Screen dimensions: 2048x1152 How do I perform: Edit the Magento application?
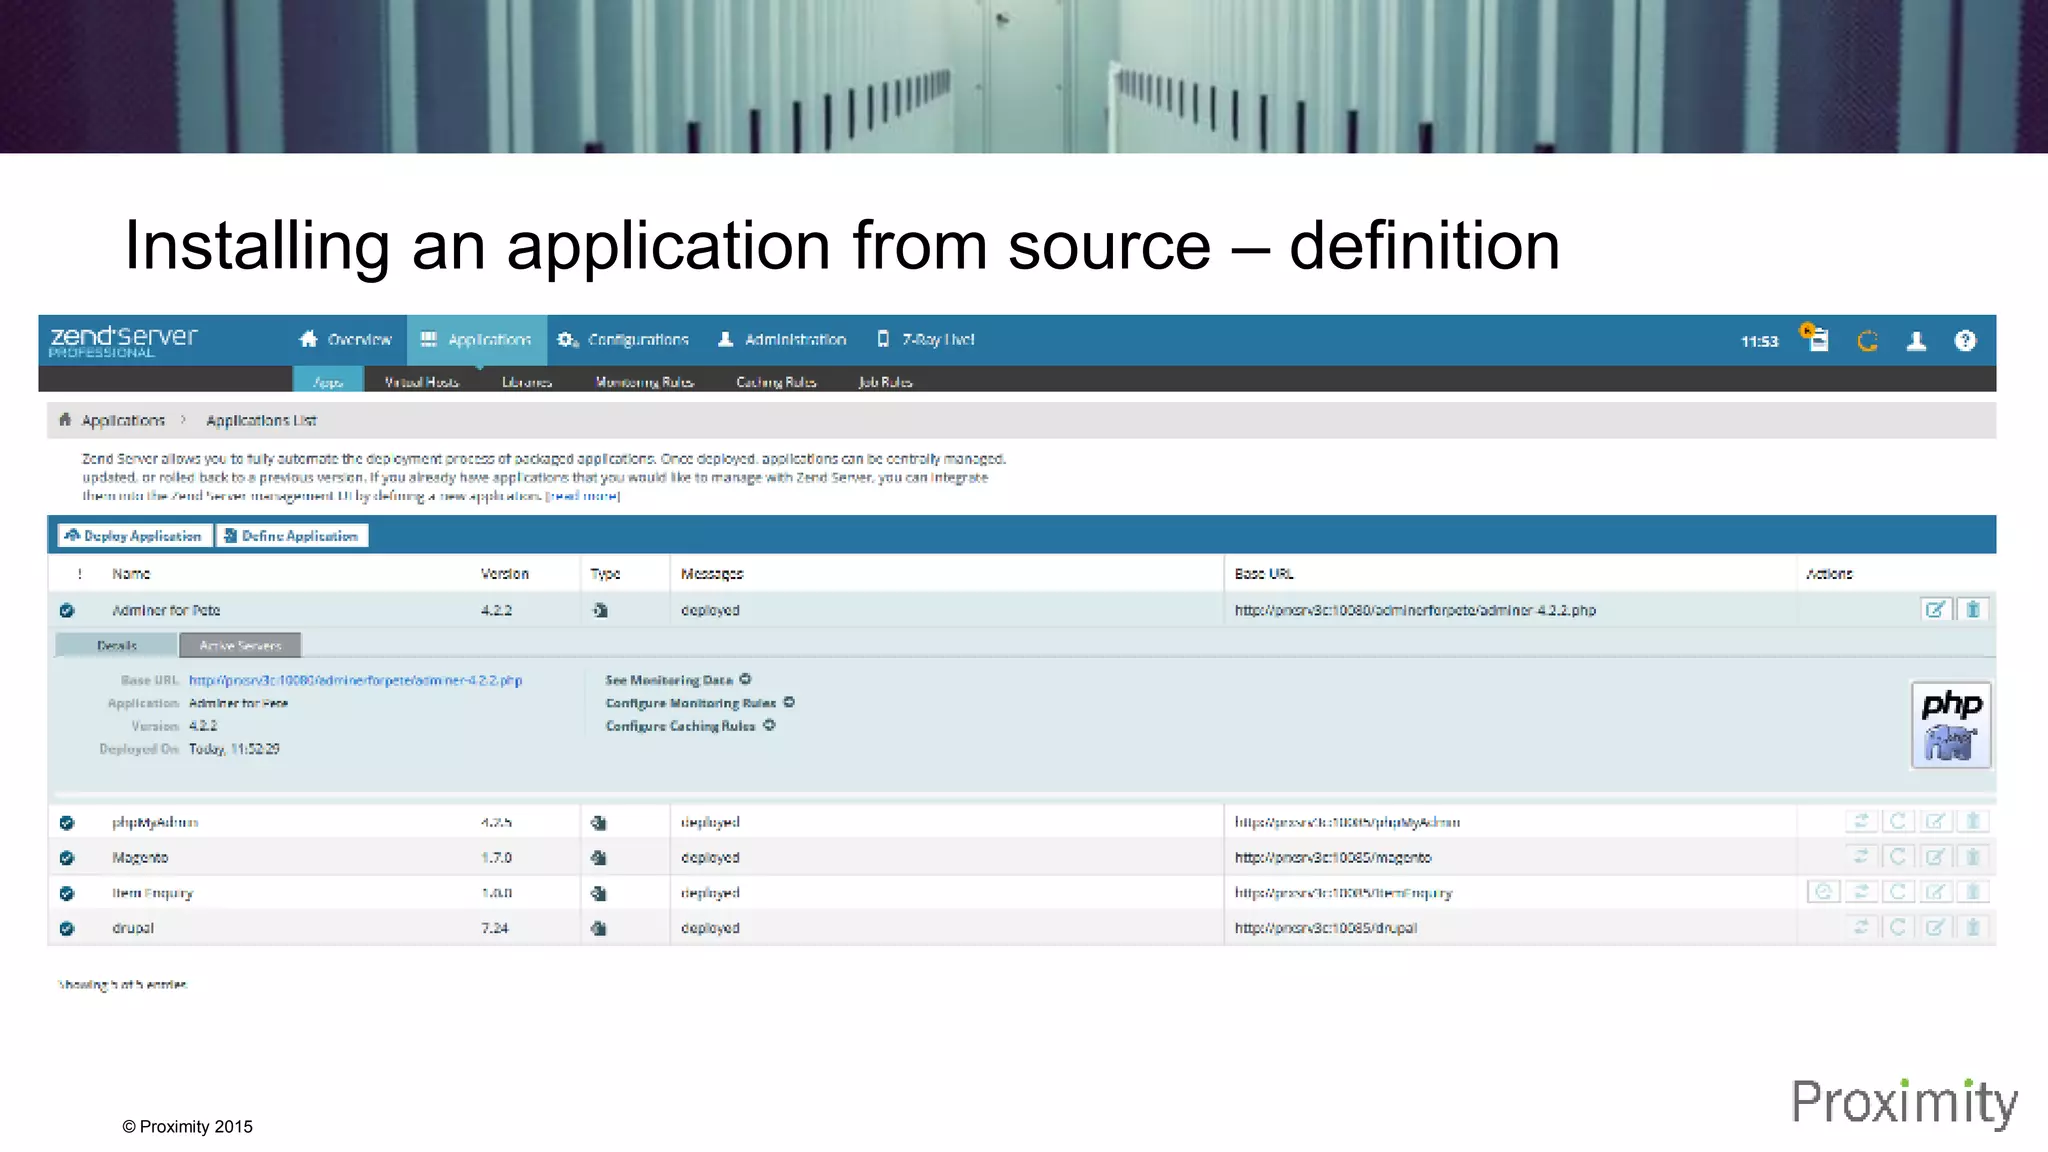point(1936,857)
